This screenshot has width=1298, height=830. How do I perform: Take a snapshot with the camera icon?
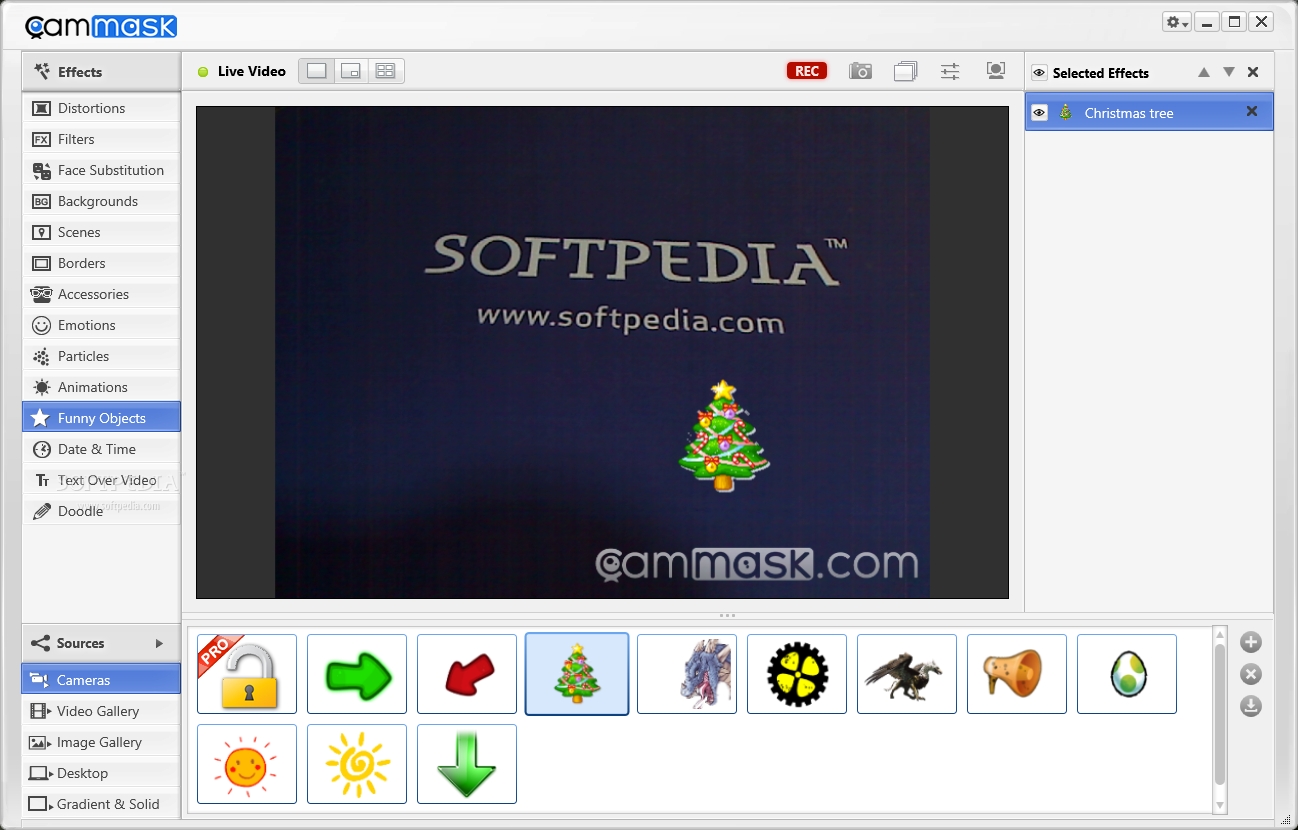[x=860, y=71]
